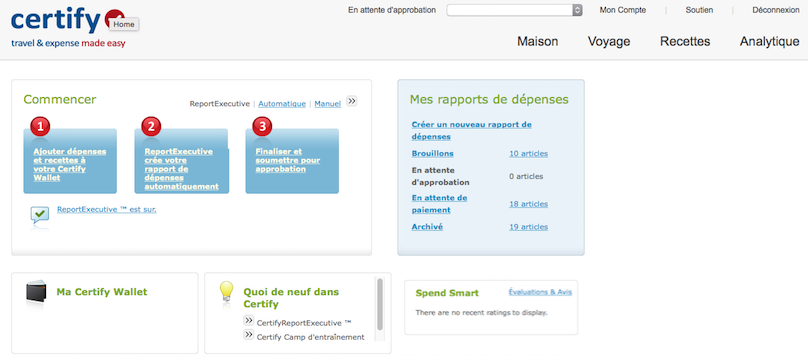Screen dimensions: 808x360
Task: Click the no recent ratings message
Action: click(481, 312)
